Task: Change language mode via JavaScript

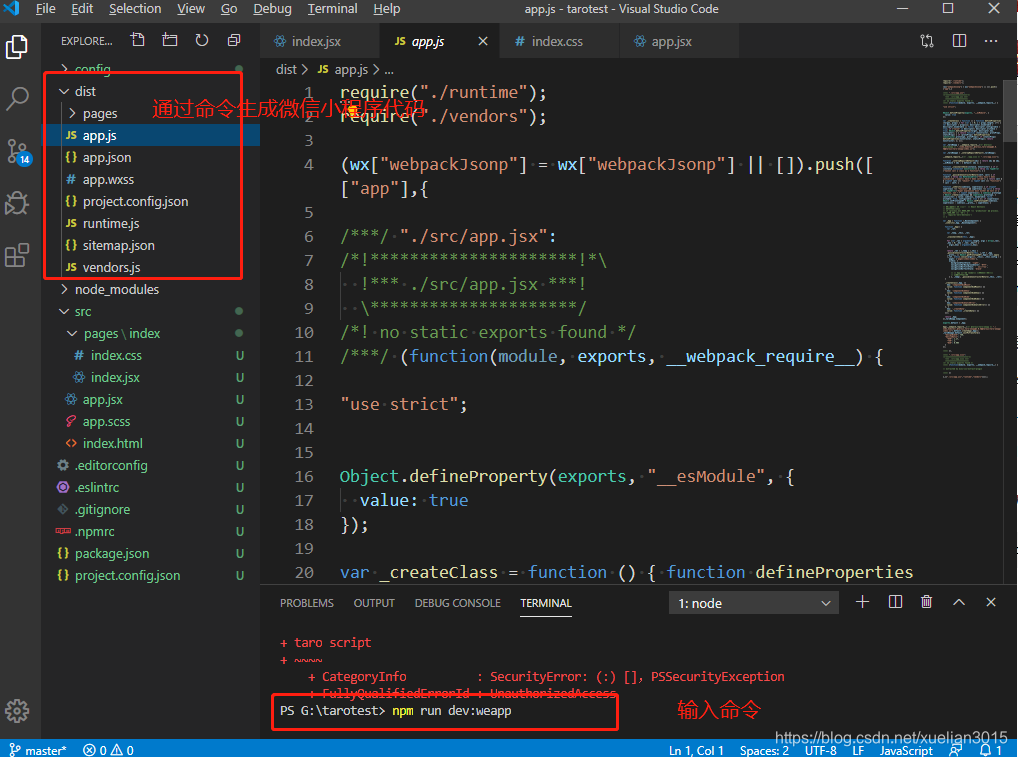Action: coord(906,750)
